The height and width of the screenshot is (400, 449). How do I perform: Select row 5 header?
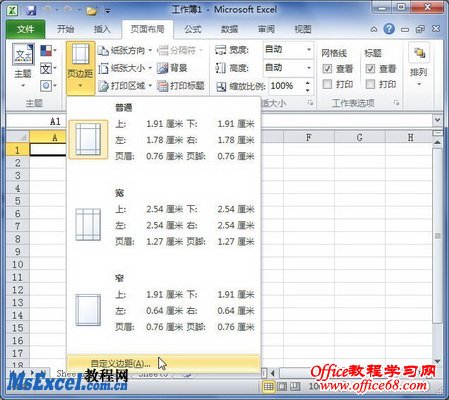18,201
